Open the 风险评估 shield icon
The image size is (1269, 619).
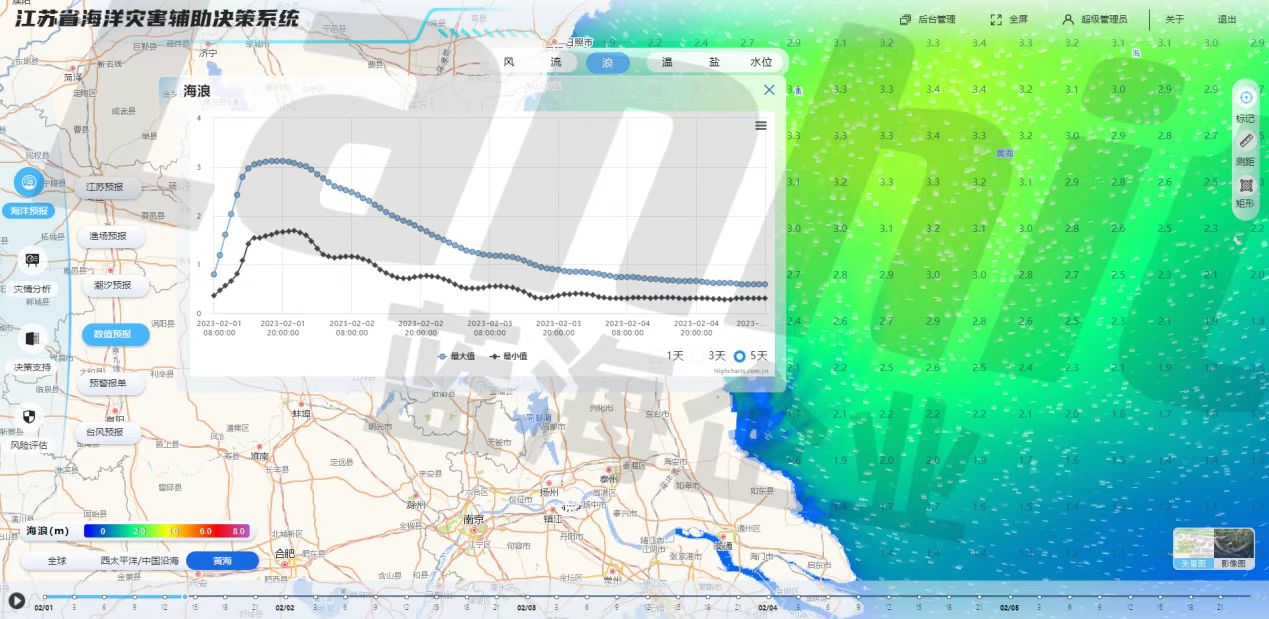tap(29, 417)
